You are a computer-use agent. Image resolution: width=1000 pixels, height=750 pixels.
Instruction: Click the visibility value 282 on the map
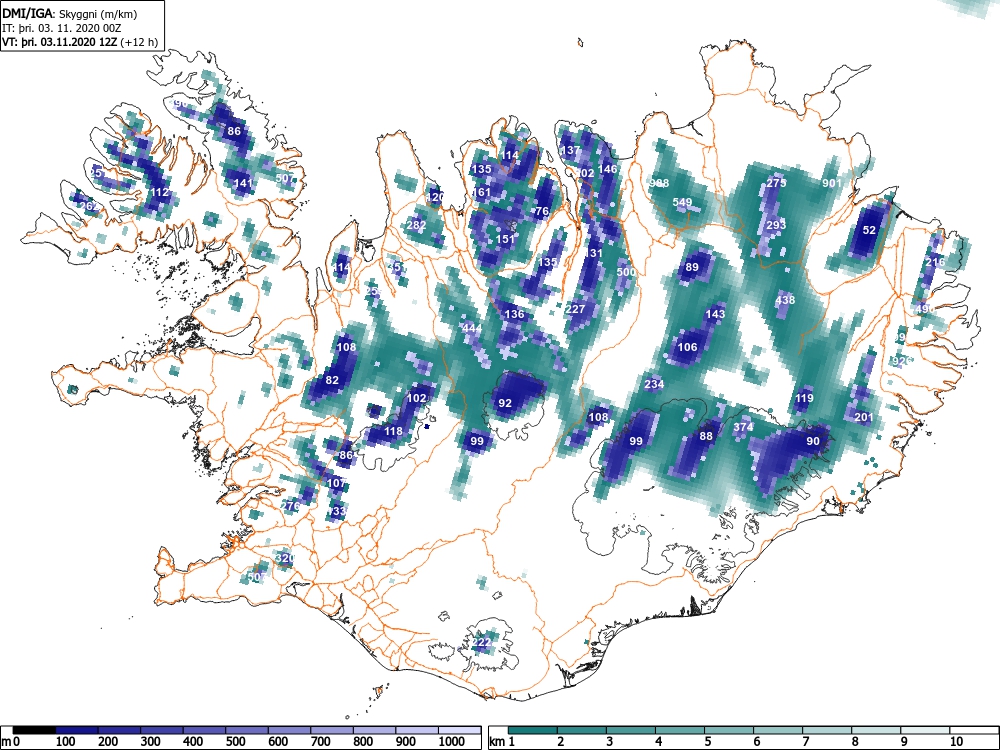click(416, 225)
